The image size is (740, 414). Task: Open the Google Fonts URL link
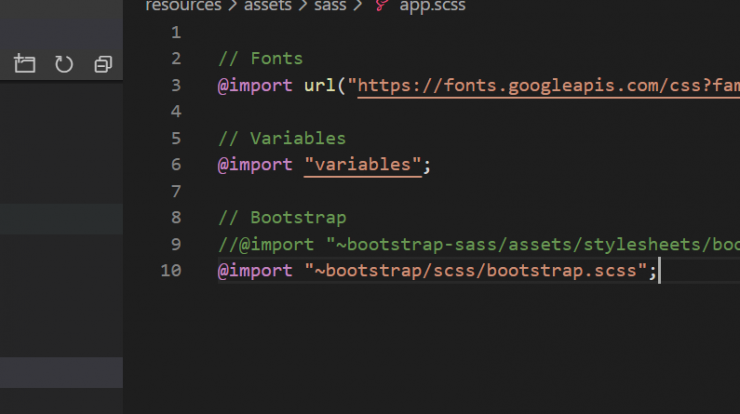pos(548,86)
